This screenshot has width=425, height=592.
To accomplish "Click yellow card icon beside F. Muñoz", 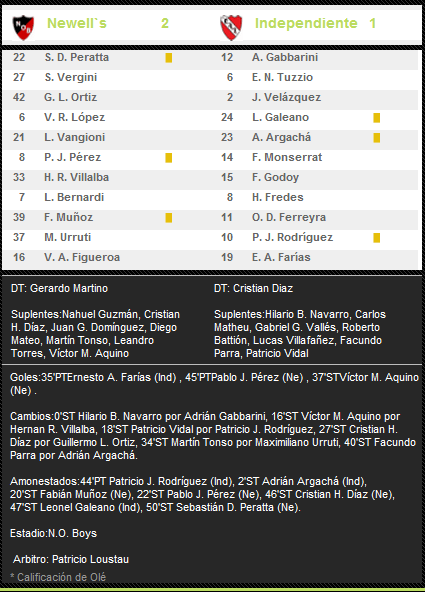I will coord(169,218).
